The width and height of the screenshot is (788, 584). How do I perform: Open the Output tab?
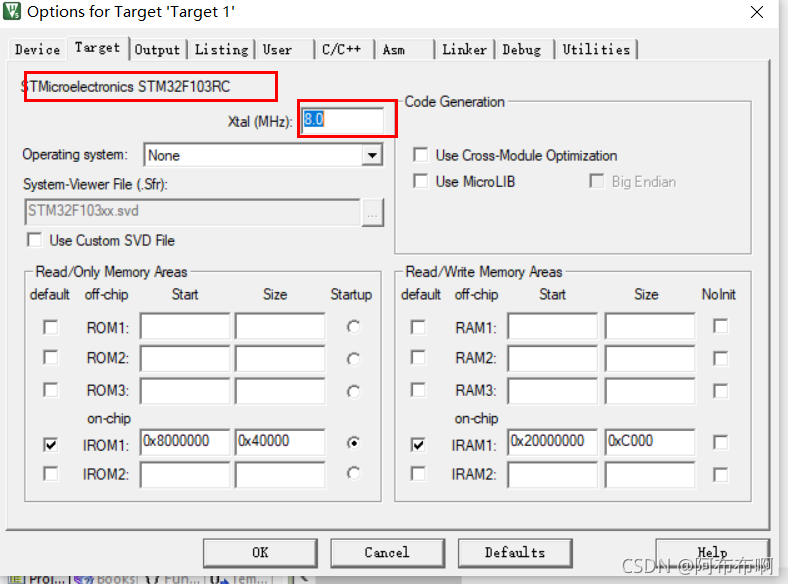[157, 49]
